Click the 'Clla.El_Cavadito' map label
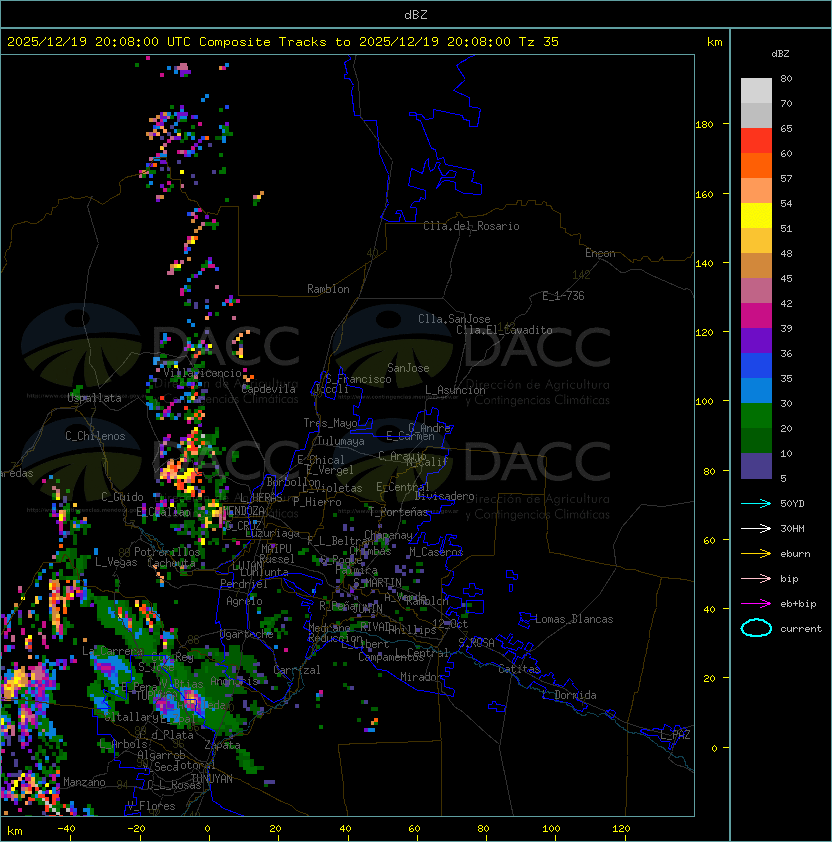Screen dimensions: 832x842 [x=504, y=330]
